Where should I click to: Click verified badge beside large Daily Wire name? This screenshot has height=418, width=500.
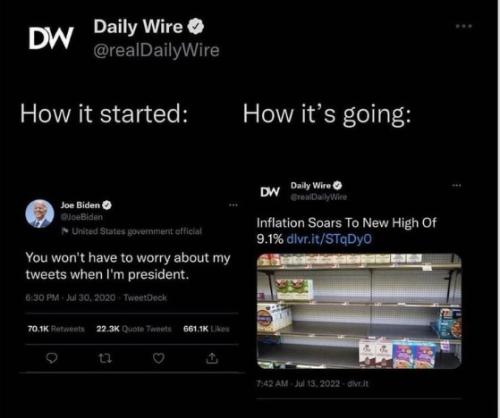pos(196,27)
